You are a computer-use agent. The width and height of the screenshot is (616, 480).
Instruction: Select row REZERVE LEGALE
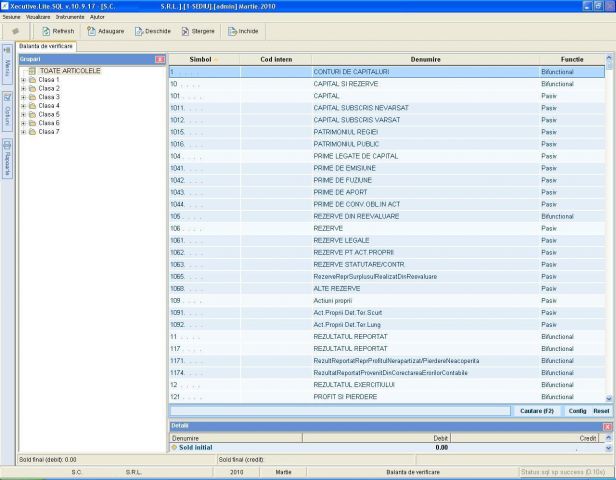pyautogui.click(x=387, y=240)
